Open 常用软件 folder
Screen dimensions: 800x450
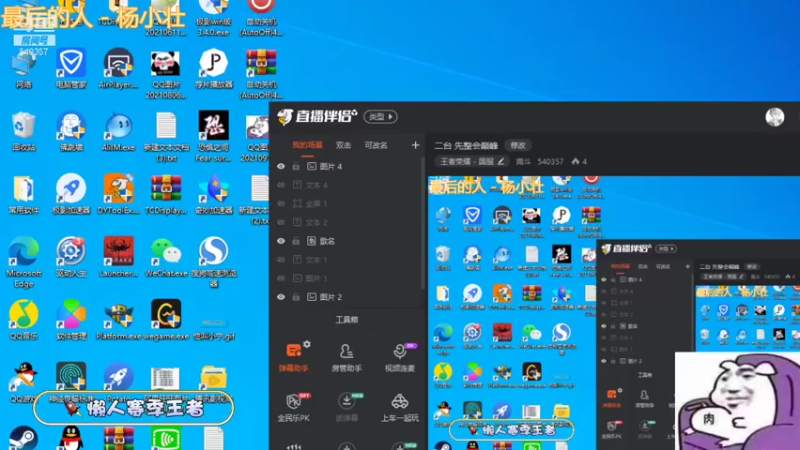(23, 194)
